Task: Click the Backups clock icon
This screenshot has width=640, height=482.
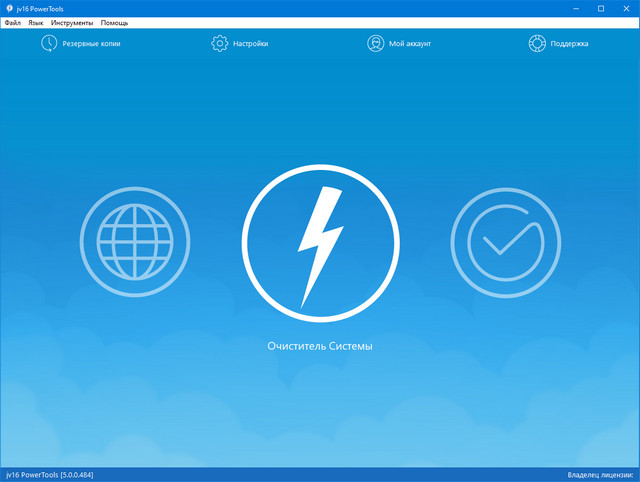Action: [x=49, y=44]
